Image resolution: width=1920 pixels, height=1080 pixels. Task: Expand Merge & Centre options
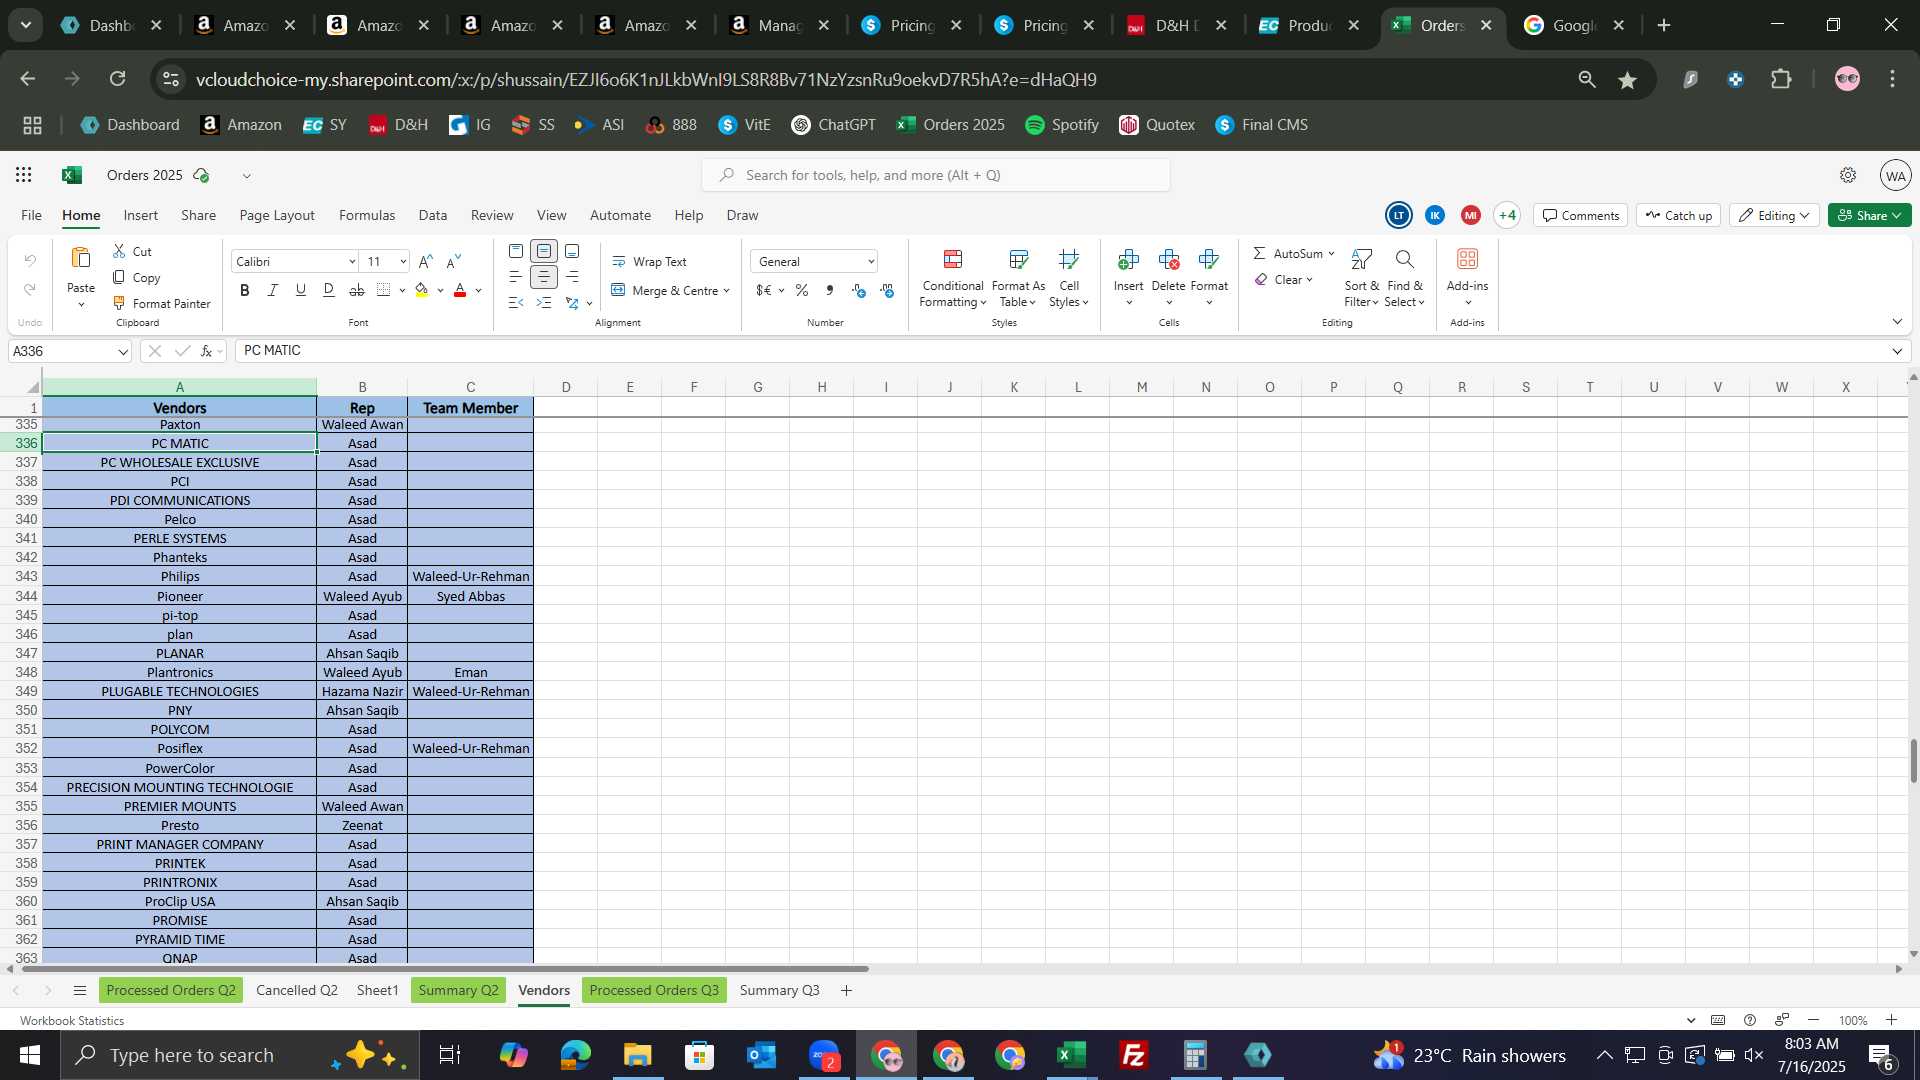coord(726,291)
